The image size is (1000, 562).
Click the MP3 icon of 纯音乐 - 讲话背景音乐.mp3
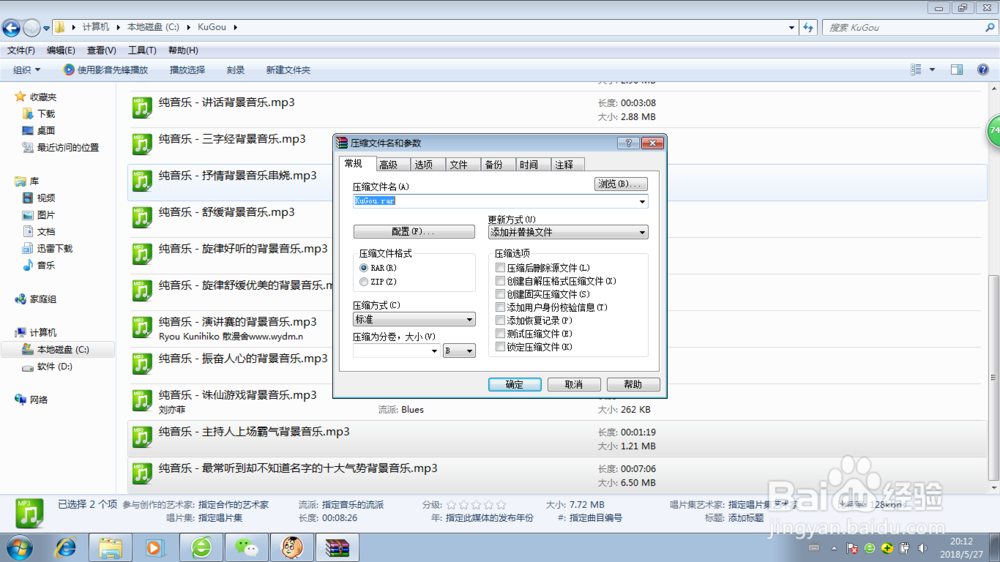pyautogui.click(x=142, y=107)
